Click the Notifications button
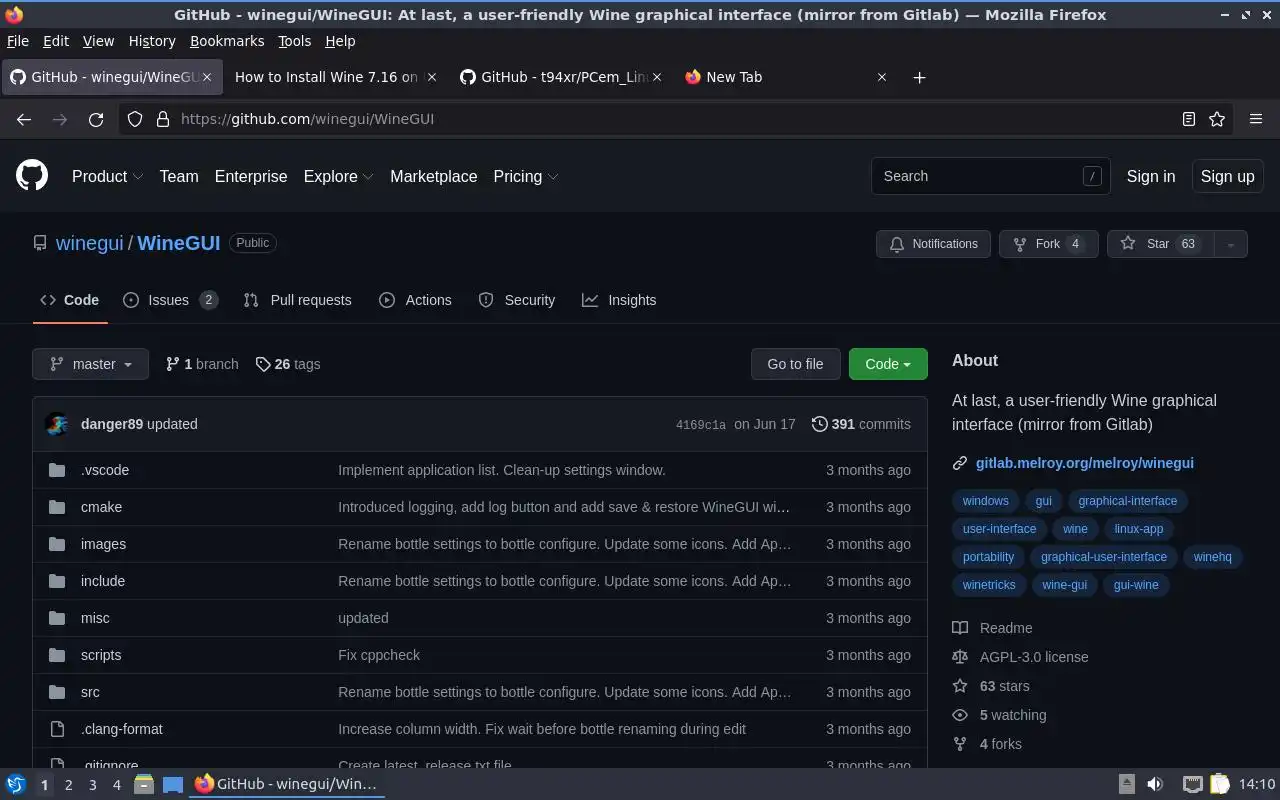This screenshot has height=800, width=1280. [x=933, y=244]
